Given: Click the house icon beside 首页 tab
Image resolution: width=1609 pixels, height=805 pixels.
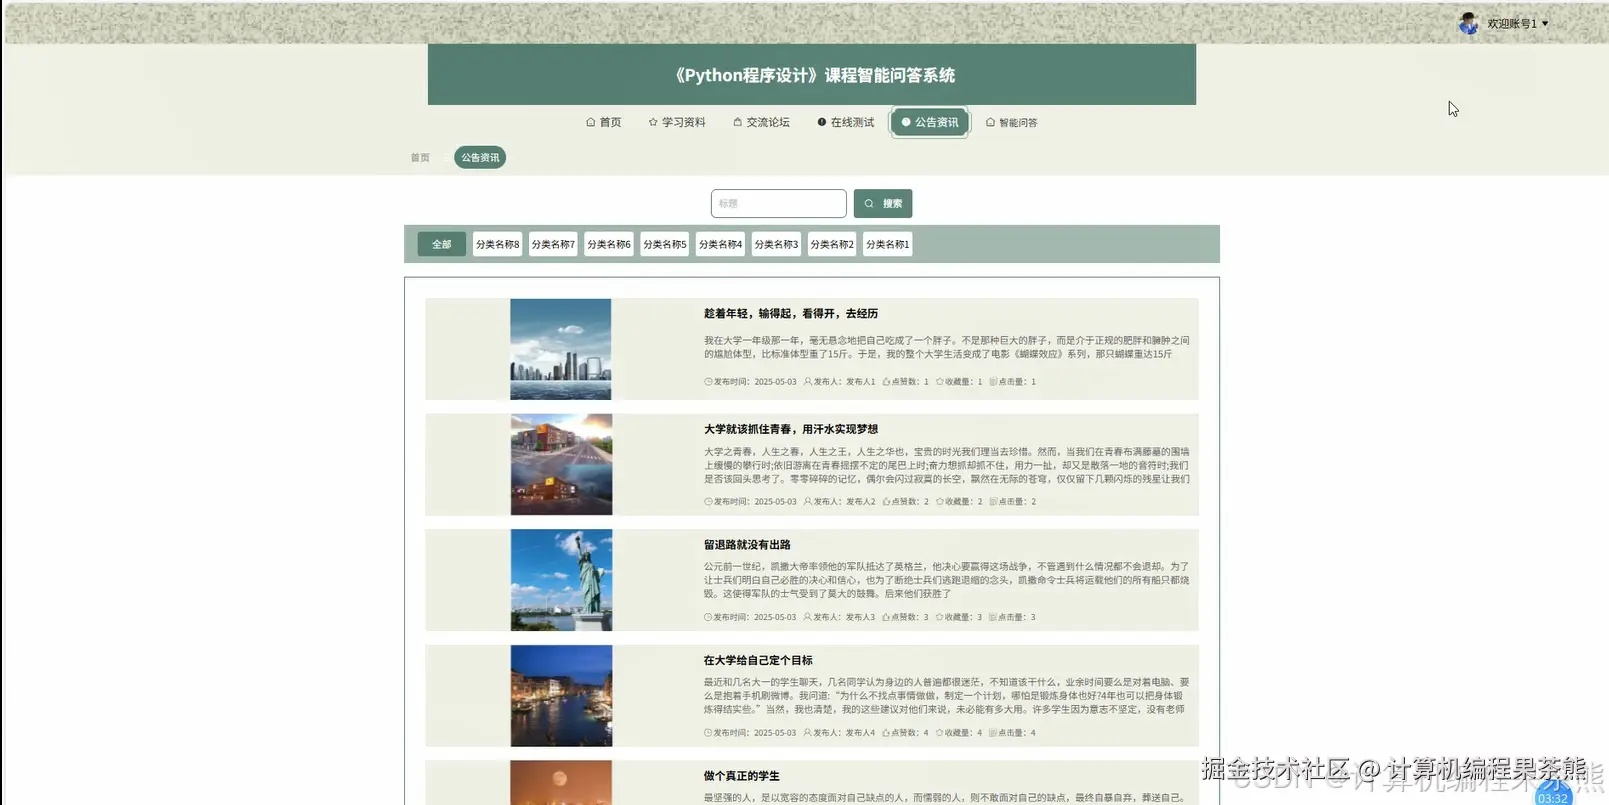Looking at the screenshot, I should click(x=590, y=122).
